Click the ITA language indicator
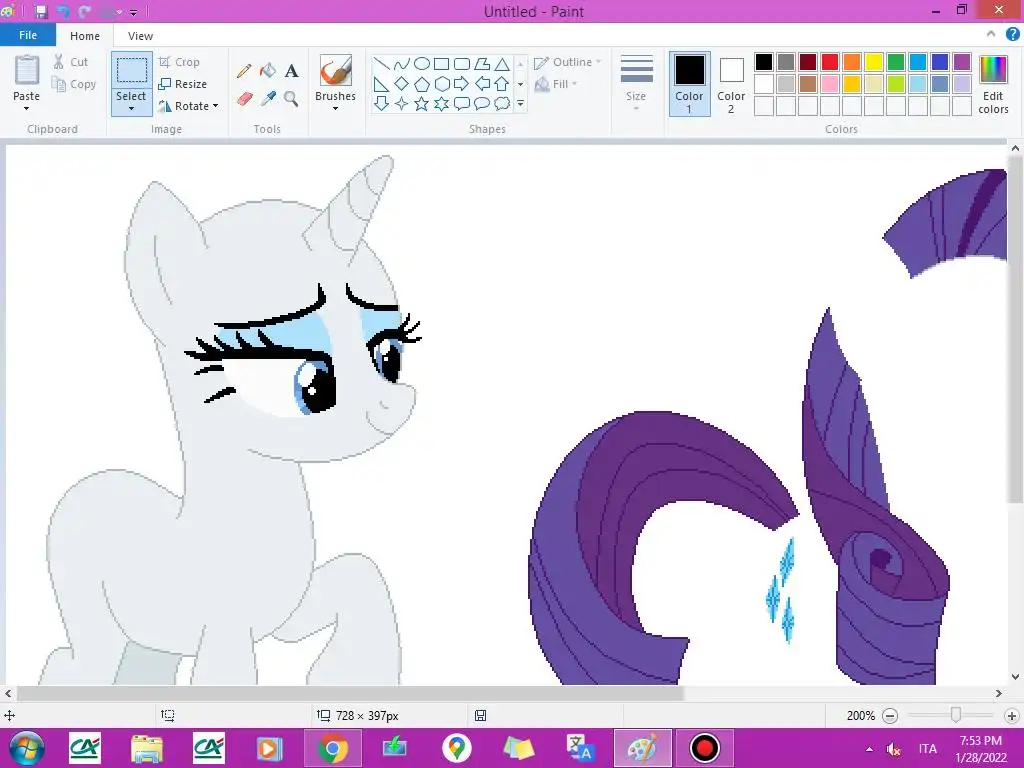 click(927, 748)
